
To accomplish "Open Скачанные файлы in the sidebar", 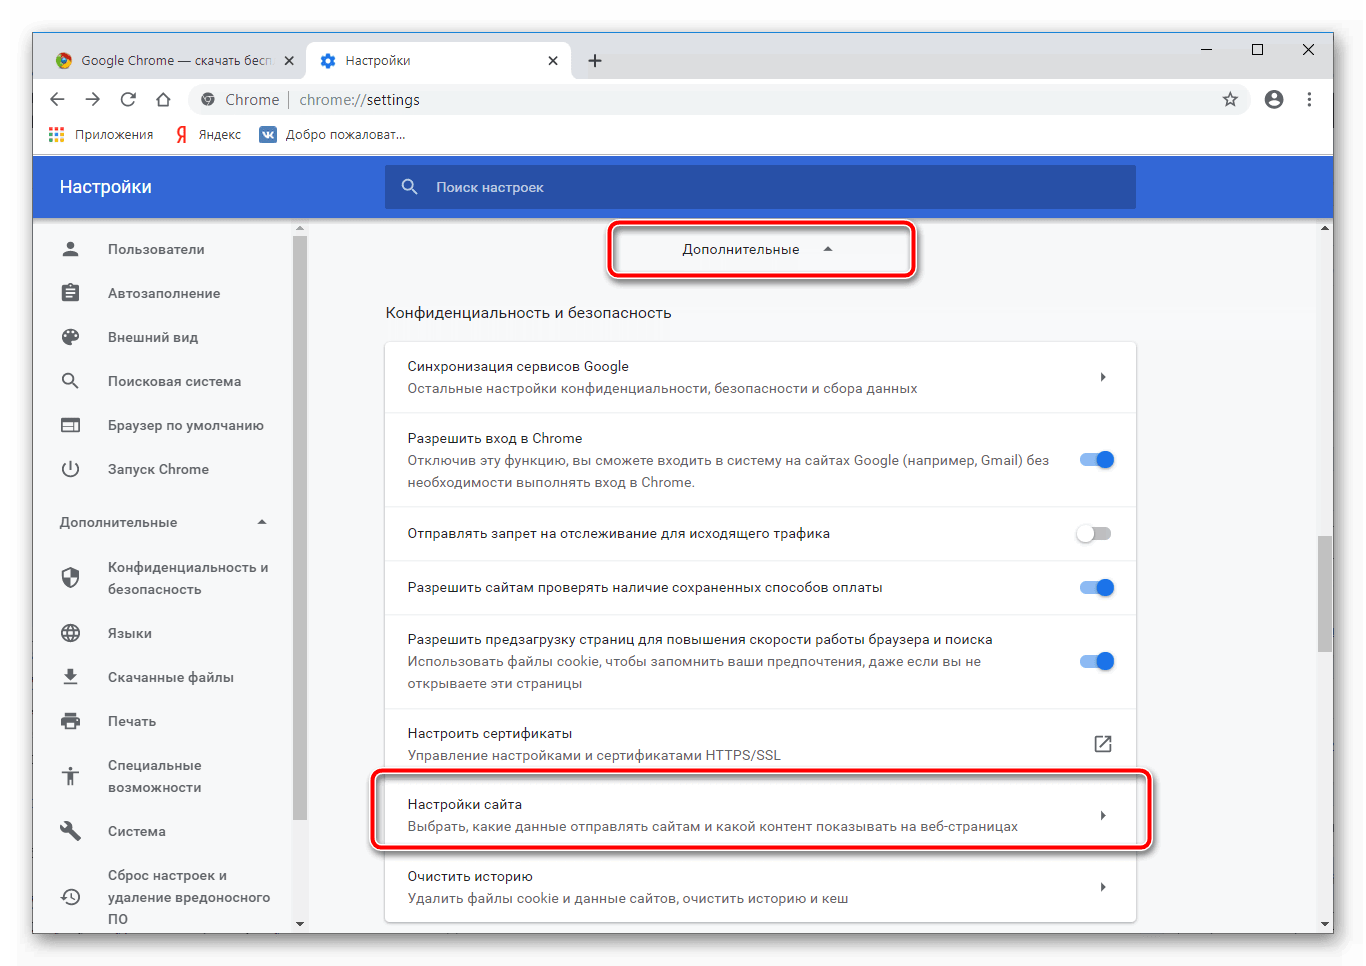I will [171, 677].
